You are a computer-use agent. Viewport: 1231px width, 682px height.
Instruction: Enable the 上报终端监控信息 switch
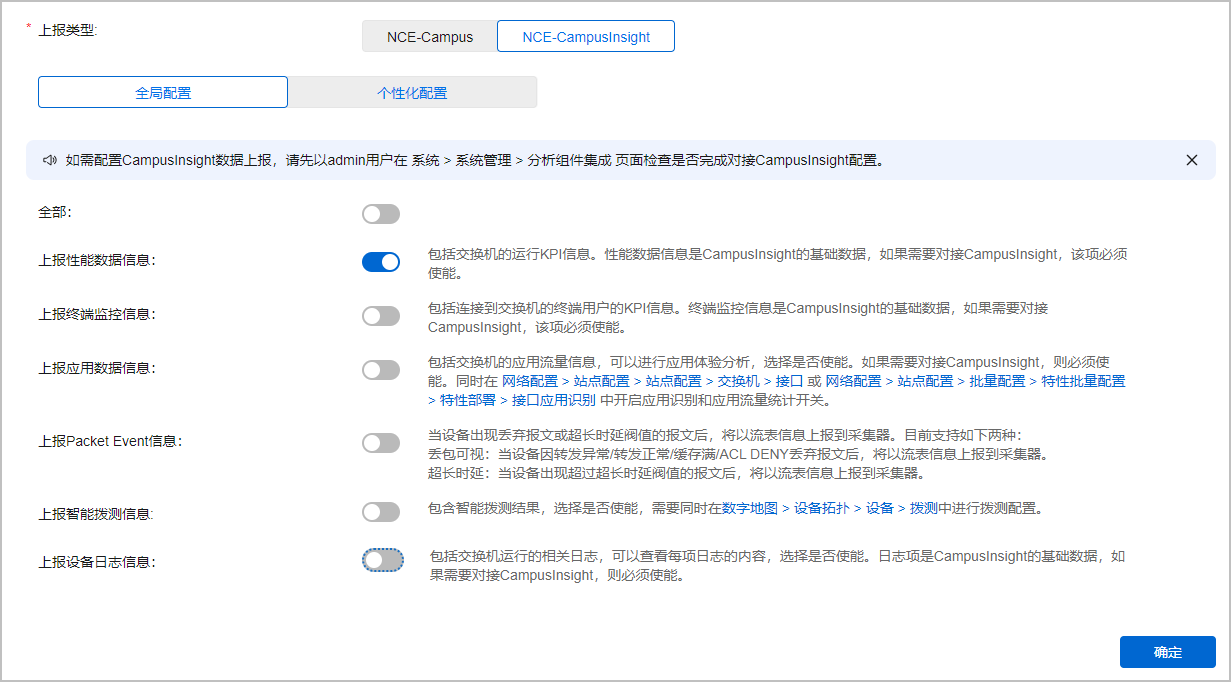381,316
